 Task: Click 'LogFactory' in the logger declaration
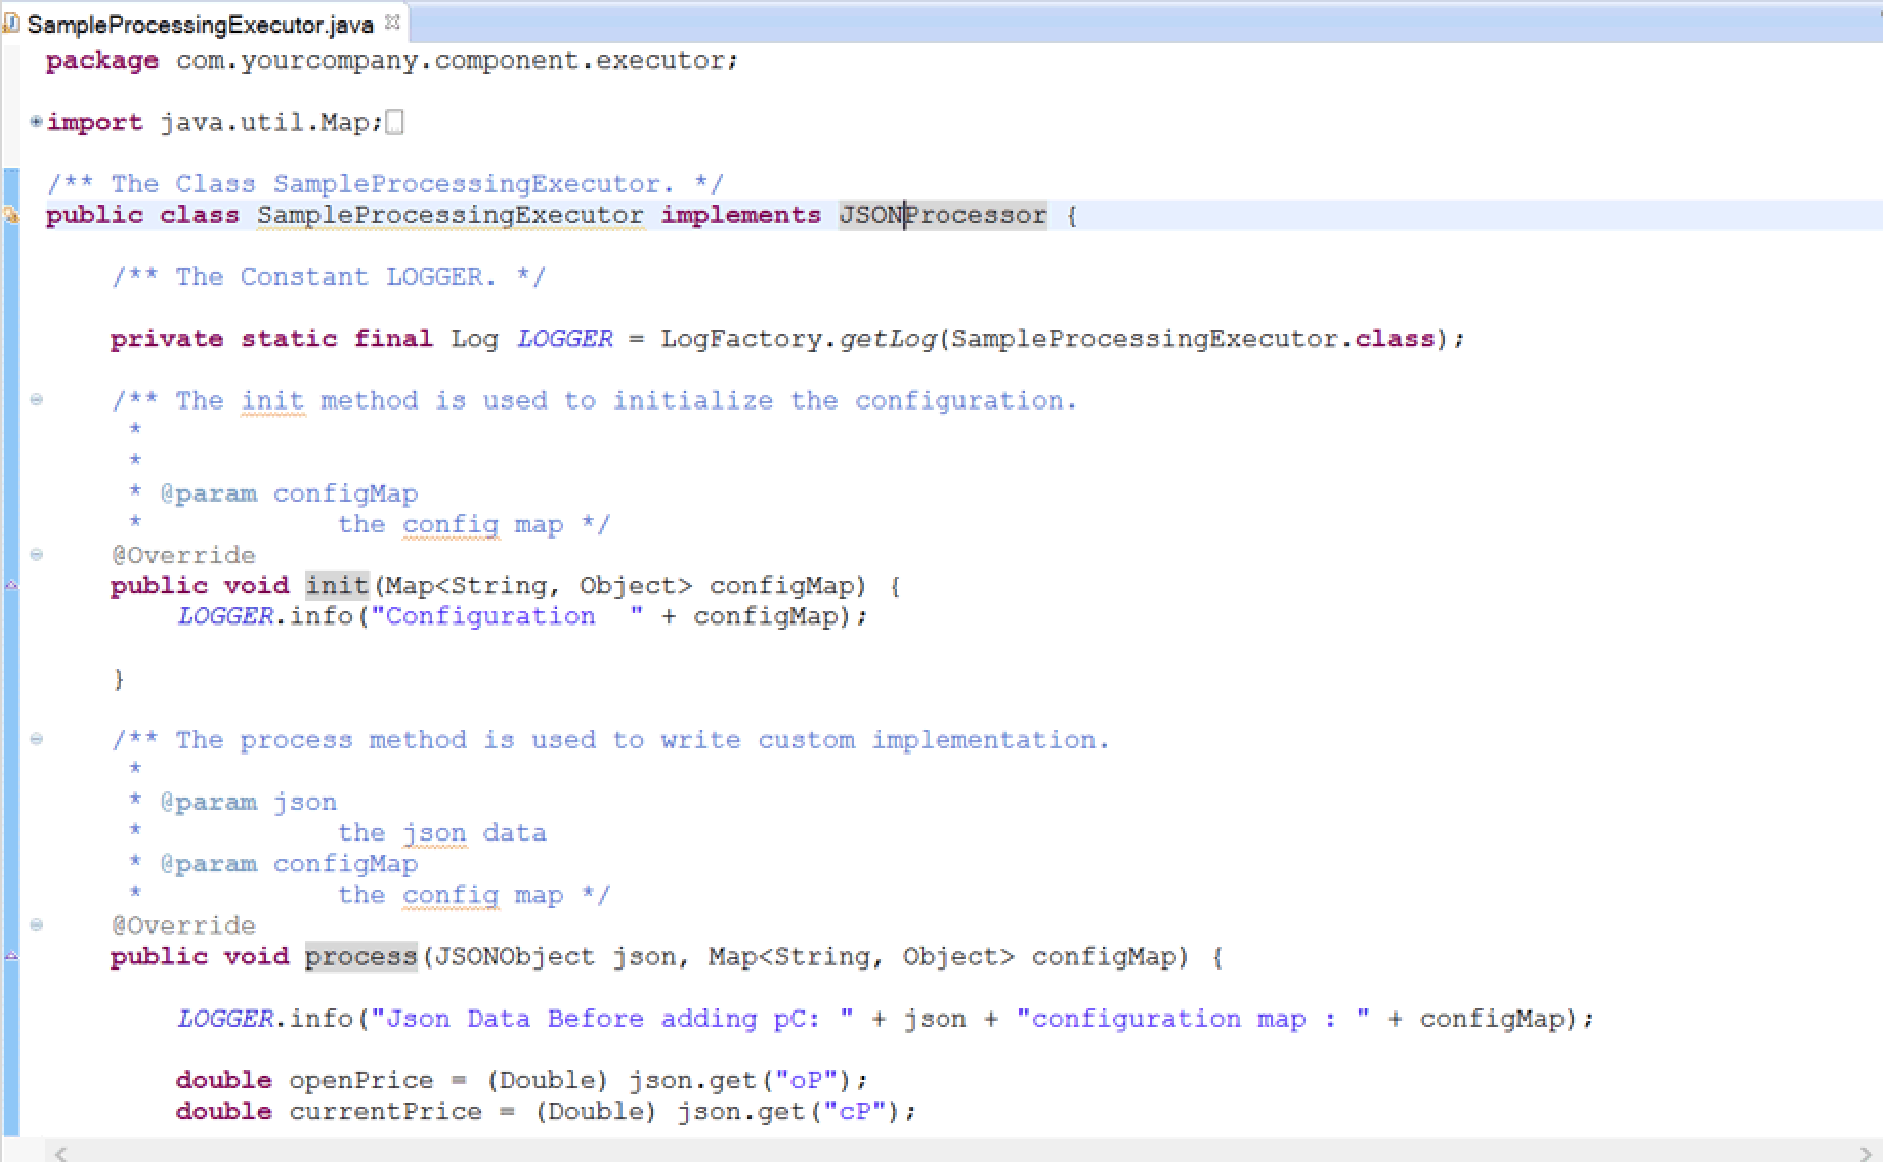[x=741, y=339]
